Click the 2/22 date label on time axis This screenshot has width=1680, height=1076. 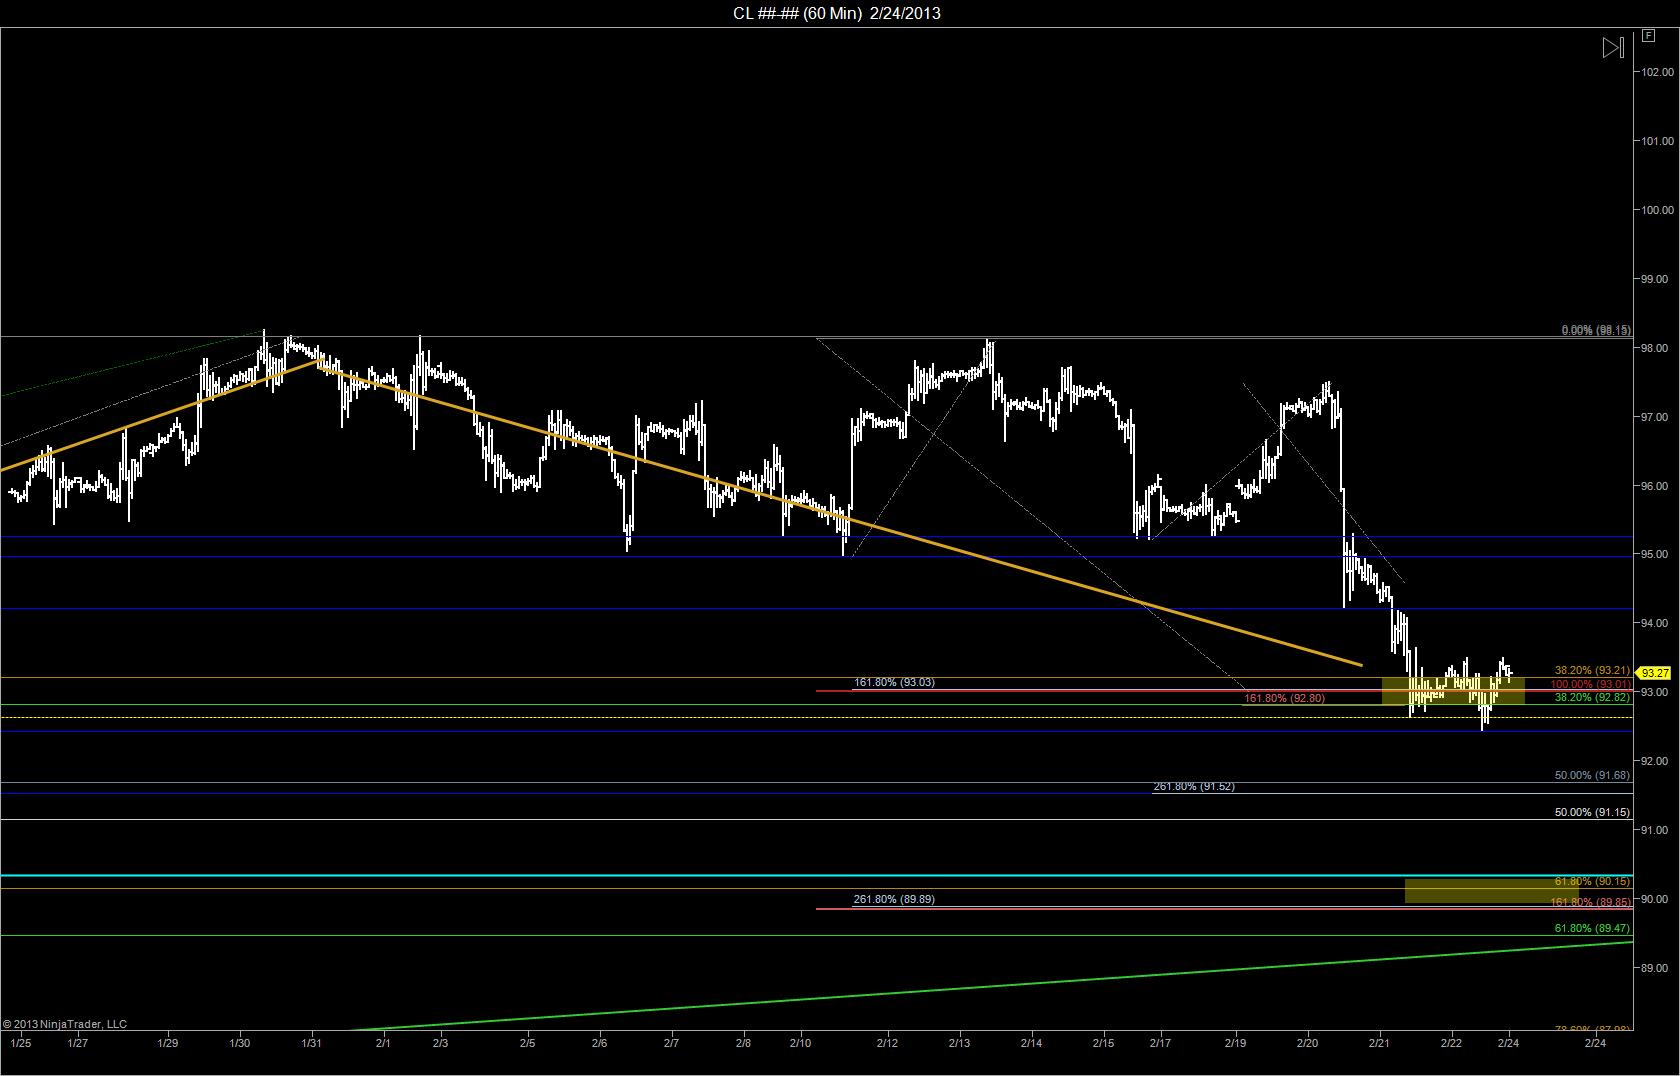point(1451,1043)
